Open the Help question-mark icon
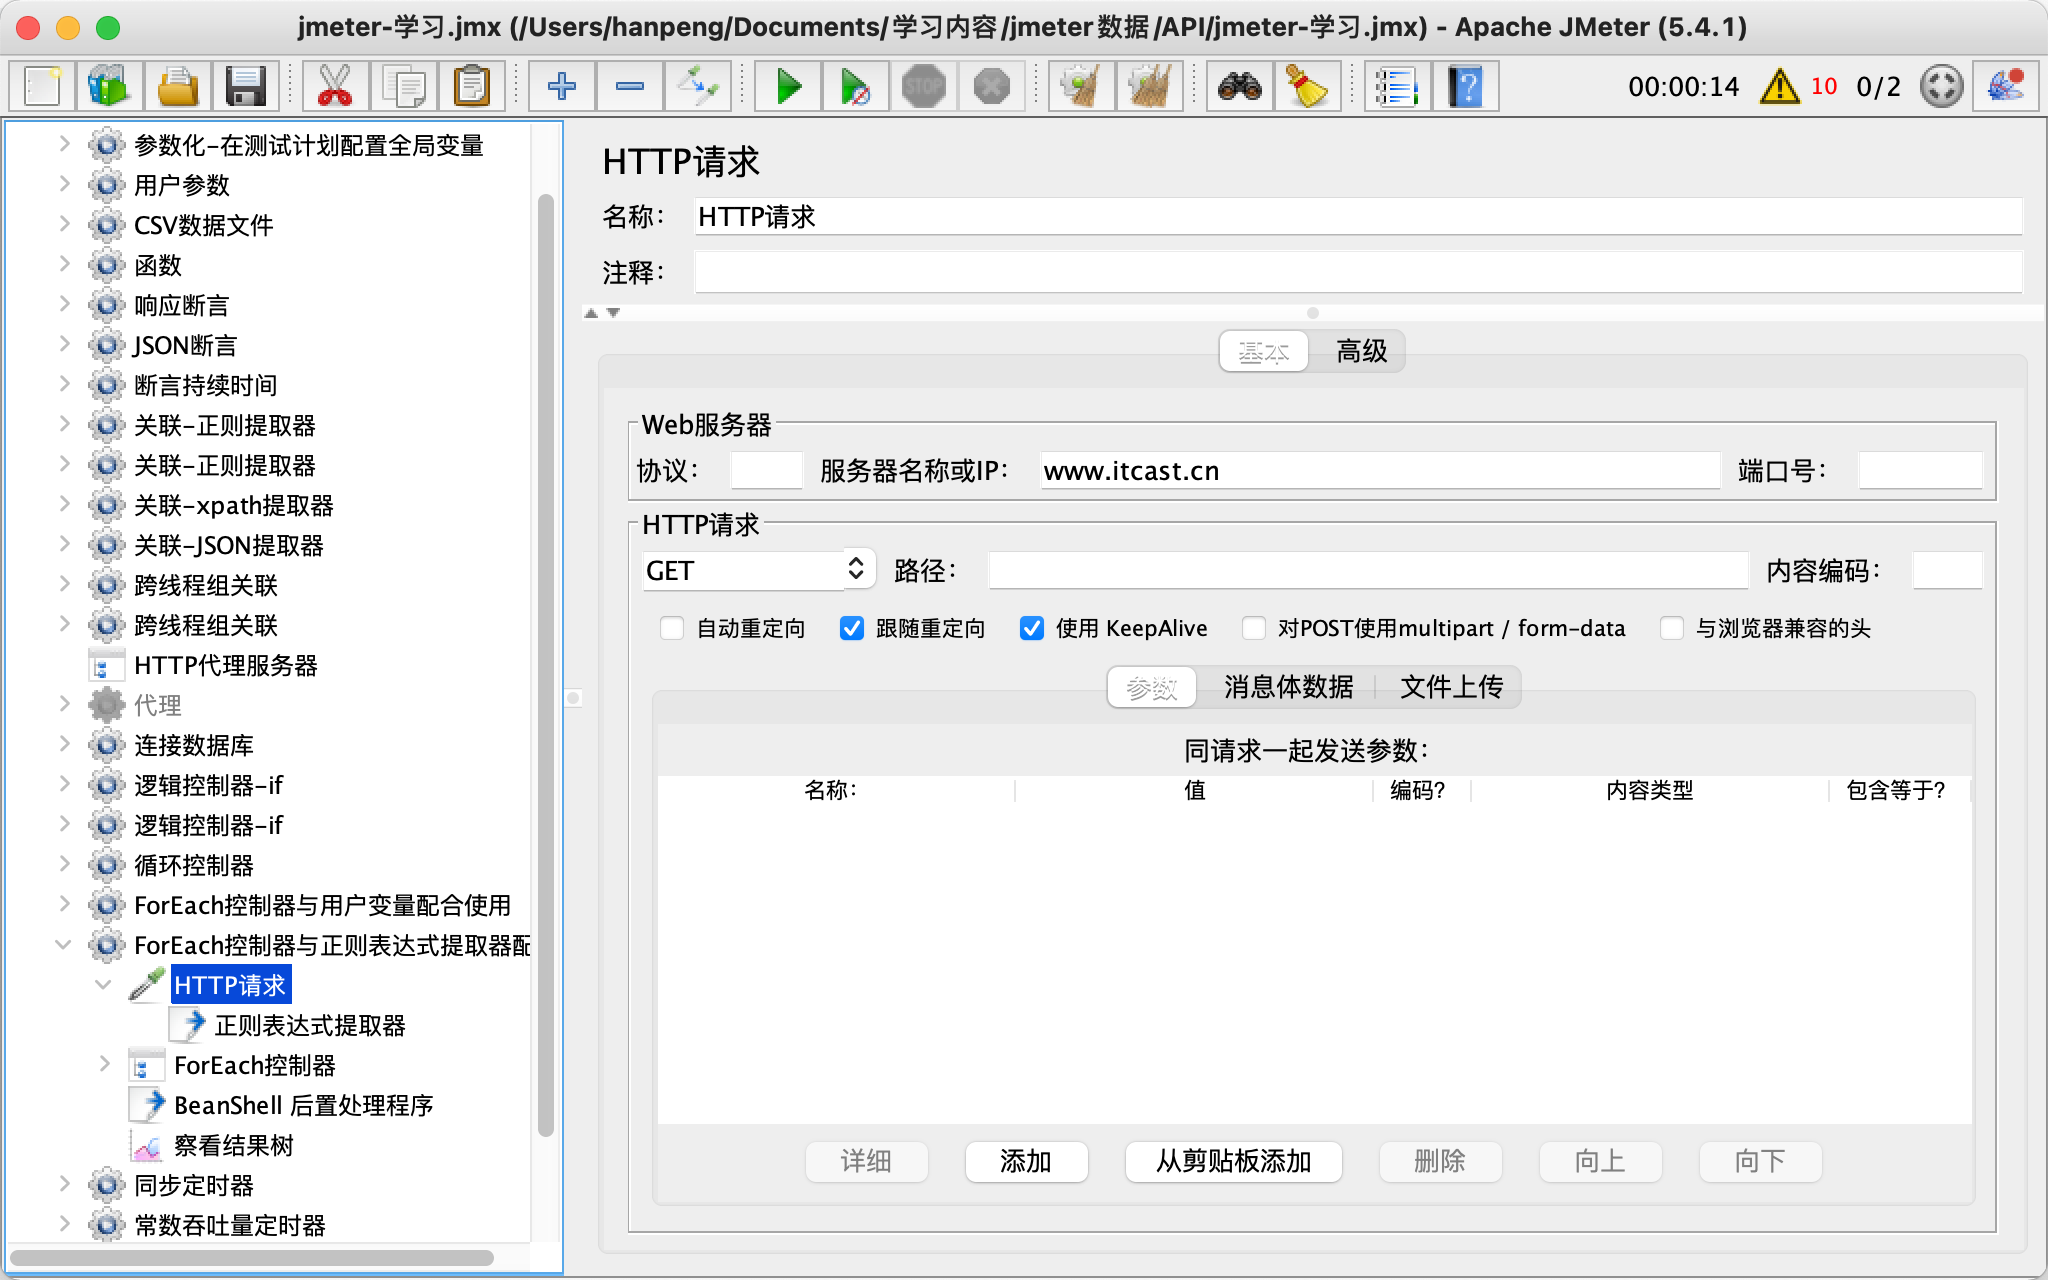2048x1280 pixels. [x=1465, y=87]
